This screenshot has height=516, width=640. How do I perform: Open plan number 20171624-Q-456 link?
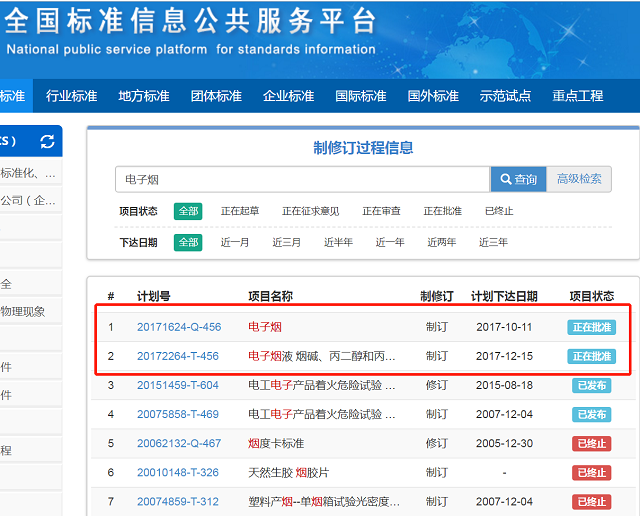179,327
